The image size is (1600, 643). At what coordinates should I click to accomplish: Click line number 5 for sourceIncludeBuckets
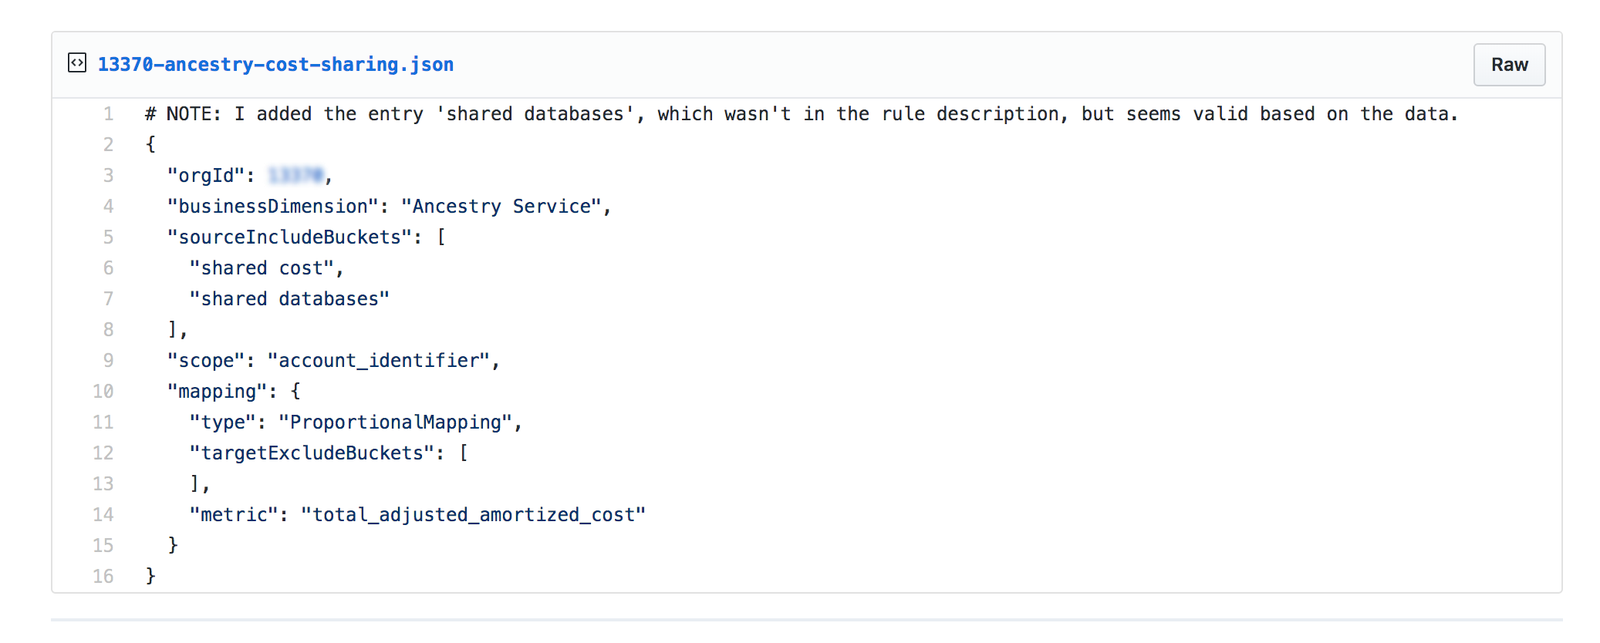coord(108,238)
